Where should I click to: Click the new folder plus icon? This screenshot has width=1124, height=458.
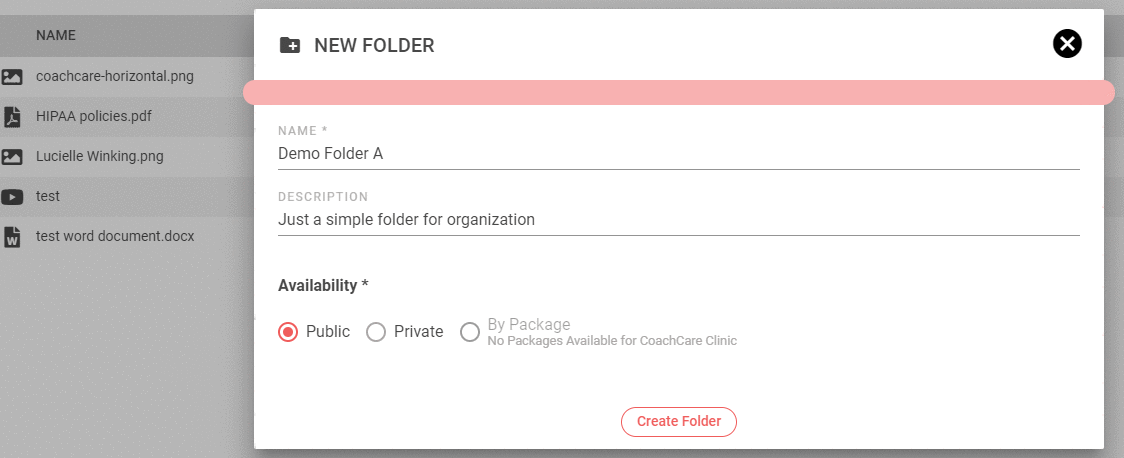(x=290, y=45)
